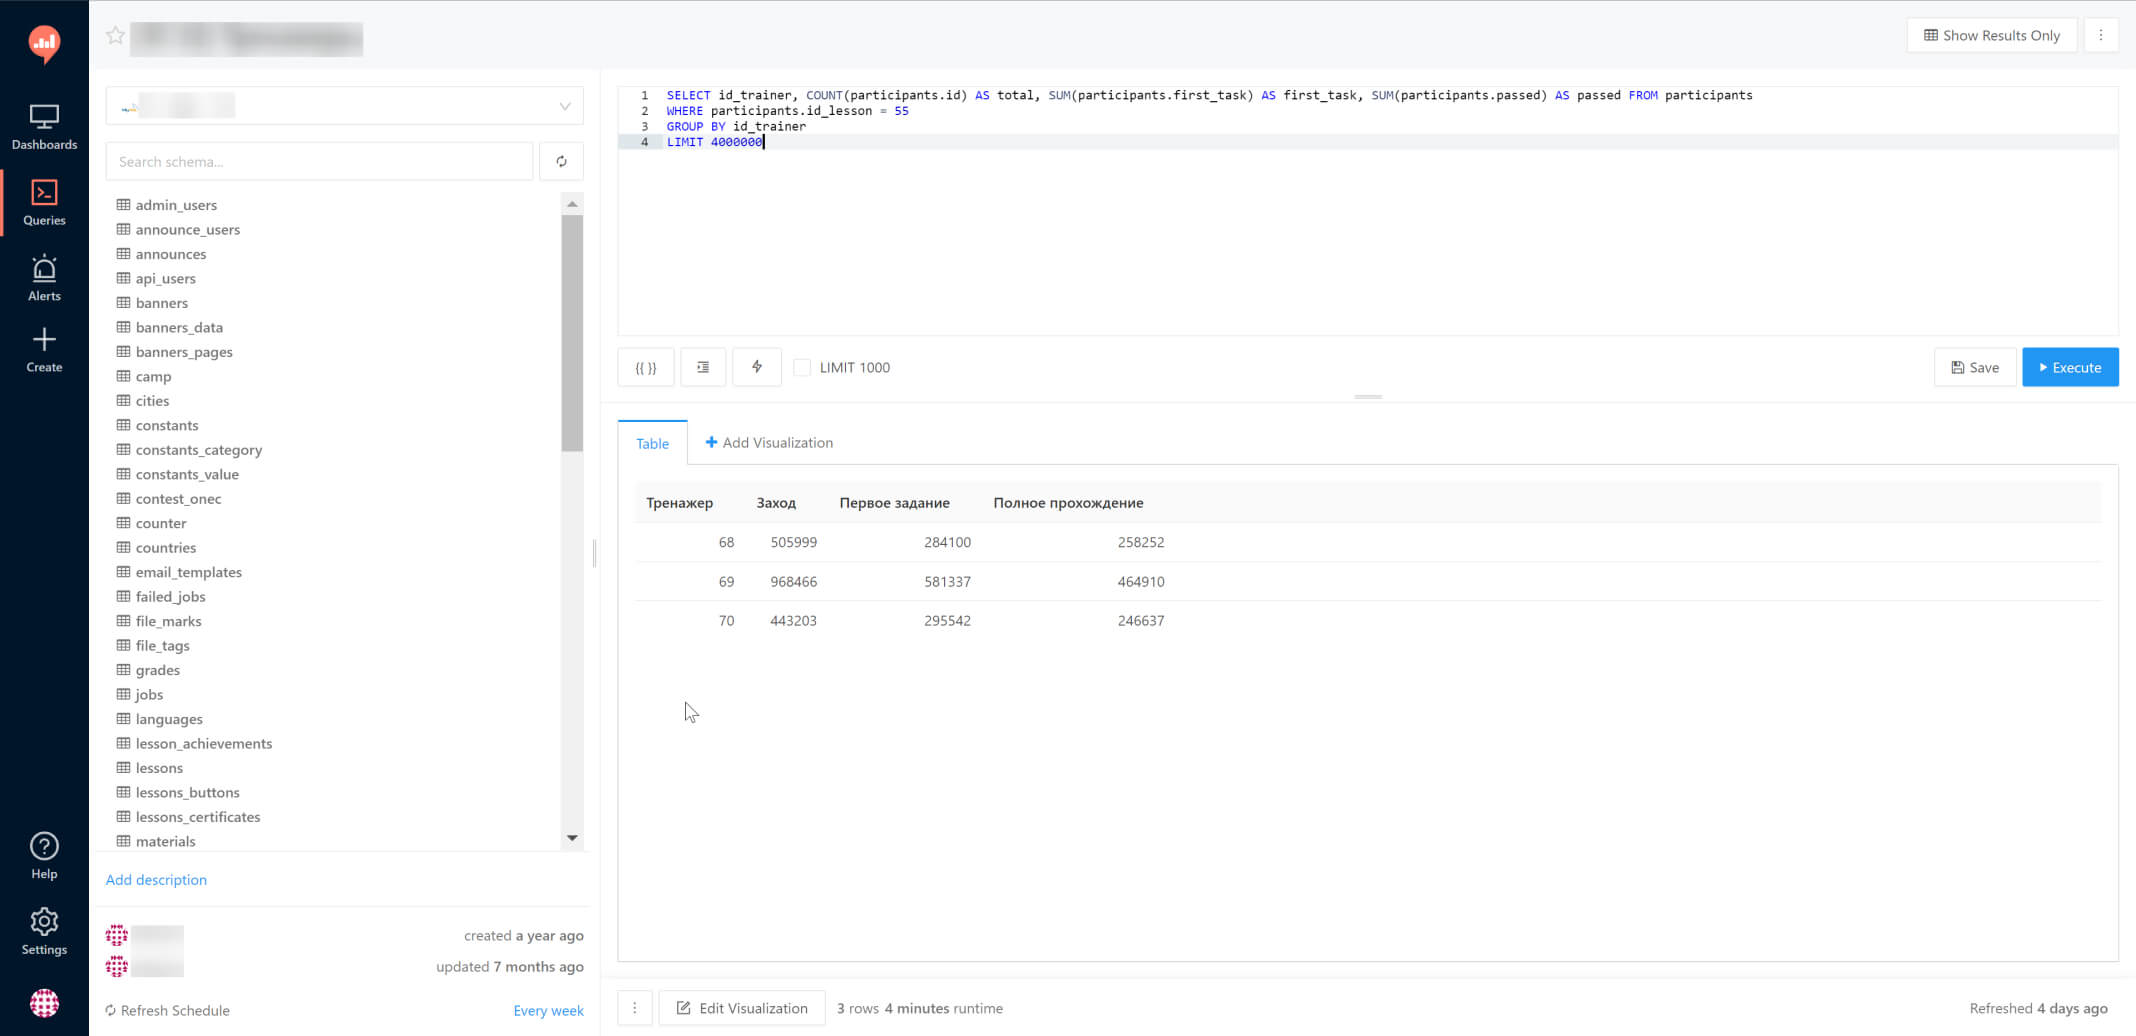Select cell value 968466
This screenshot has height=1036, width=2136.
793,581
